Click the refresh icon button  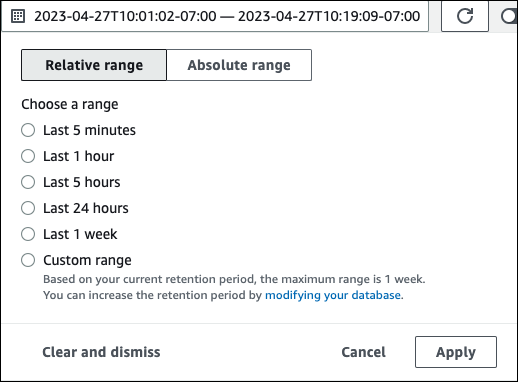465,16
